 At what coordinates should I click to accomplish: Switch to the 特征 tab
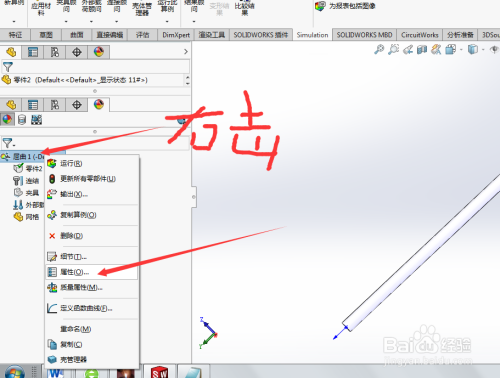(15, 35)
